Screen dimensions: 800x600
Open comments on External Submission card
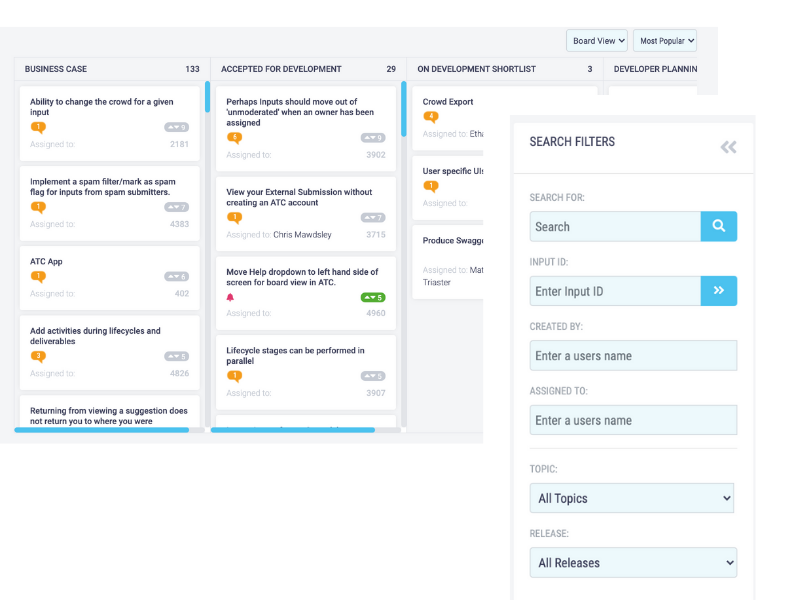pos(235,218)
